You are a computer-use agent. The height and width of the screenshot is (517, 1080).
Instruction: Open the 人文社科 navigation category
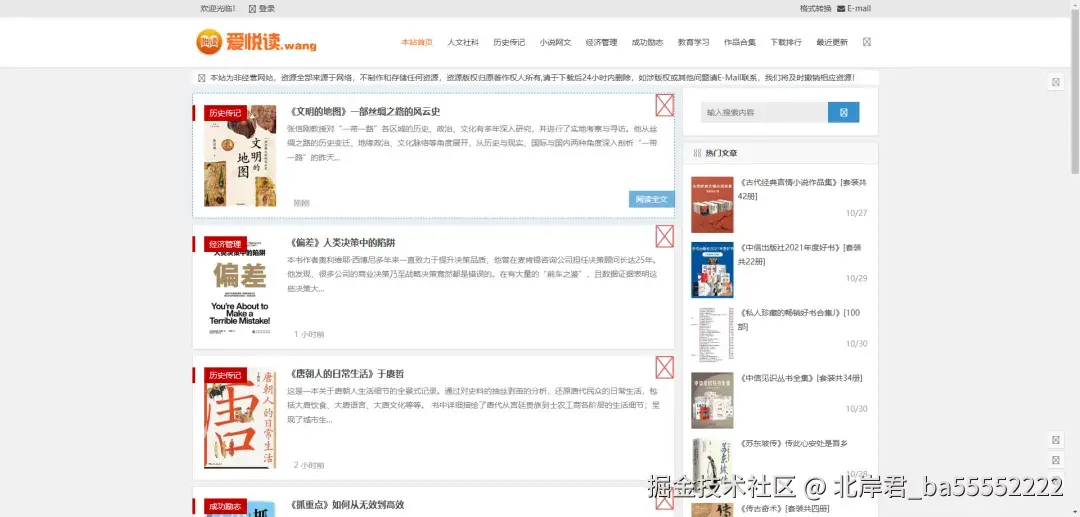[463, 42]
